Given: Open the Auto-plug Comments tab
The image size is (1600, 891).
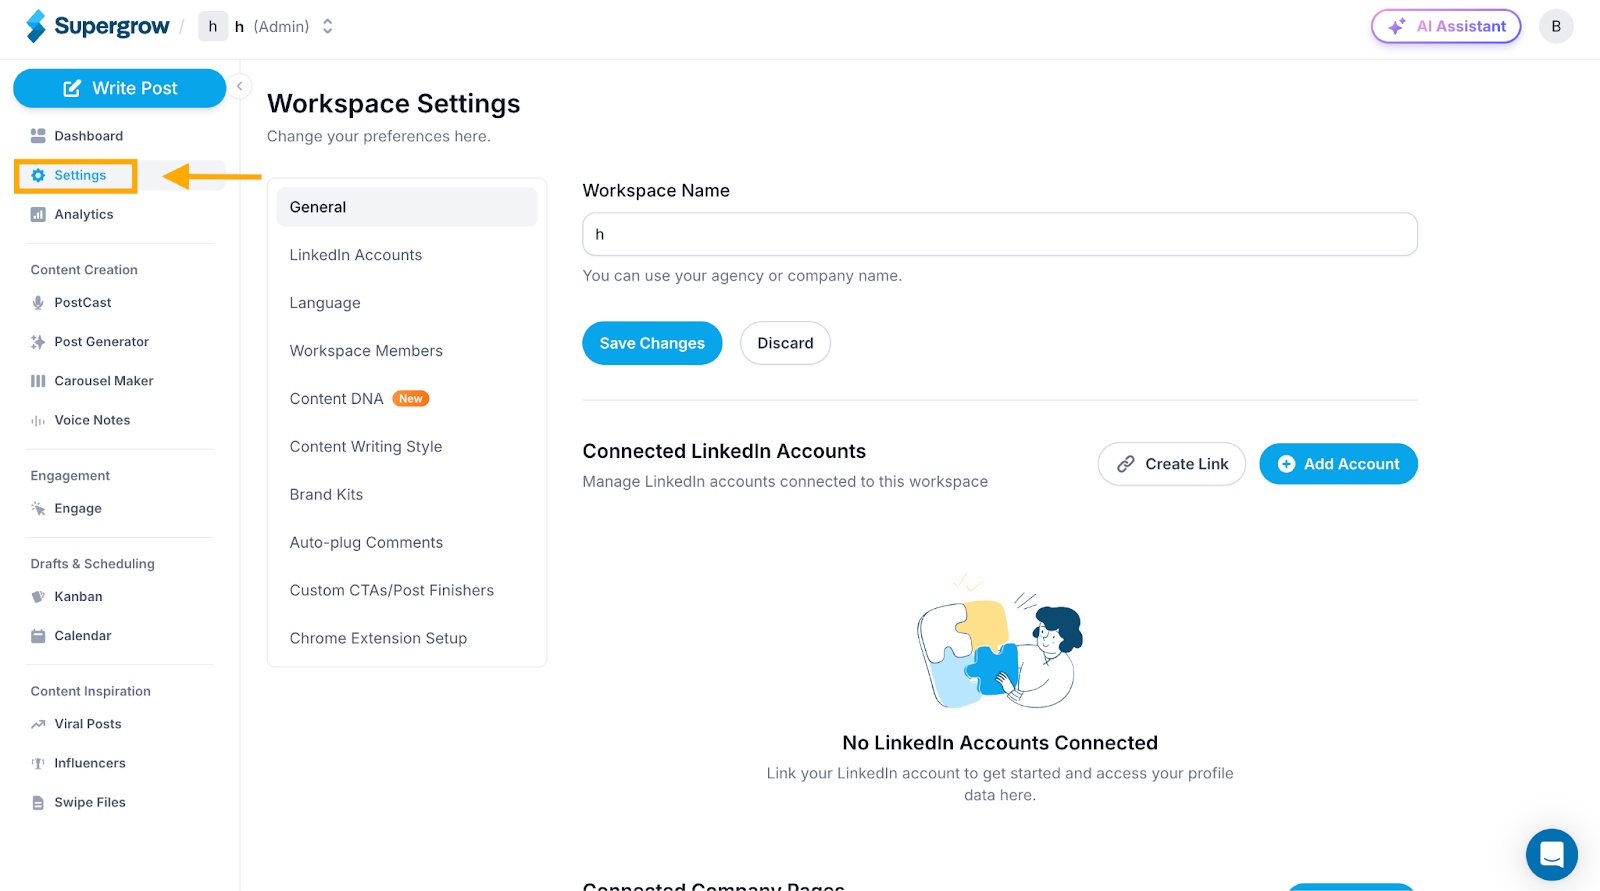Looking at the screenshot, I should (x=407, y=543).
